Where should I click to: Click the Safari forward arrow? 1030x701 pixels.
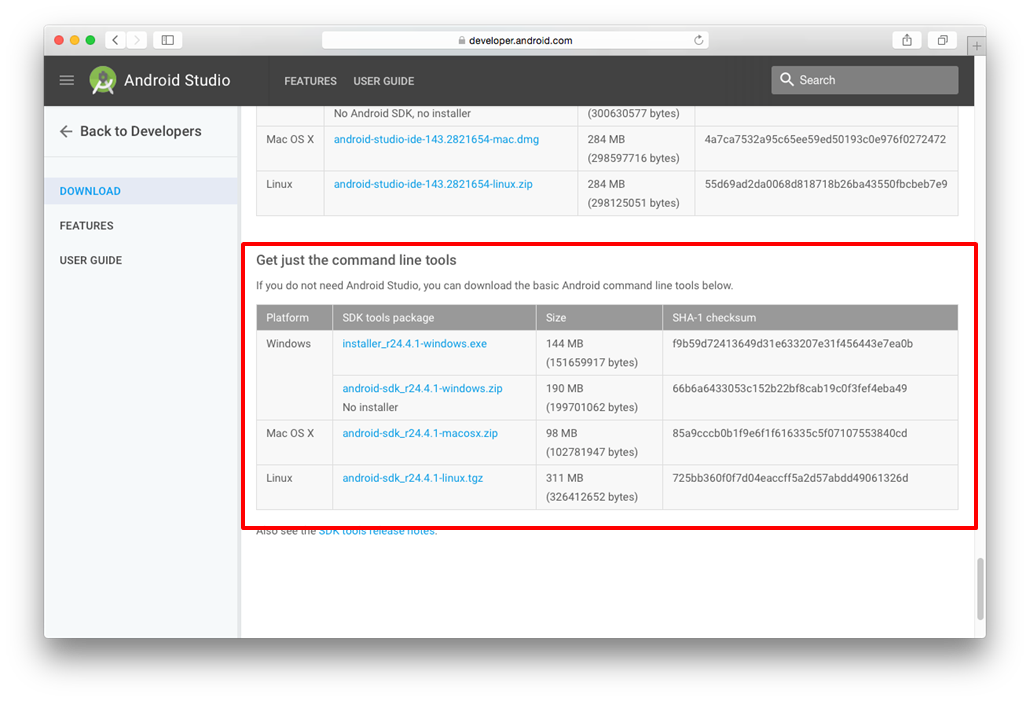[137, 40]
